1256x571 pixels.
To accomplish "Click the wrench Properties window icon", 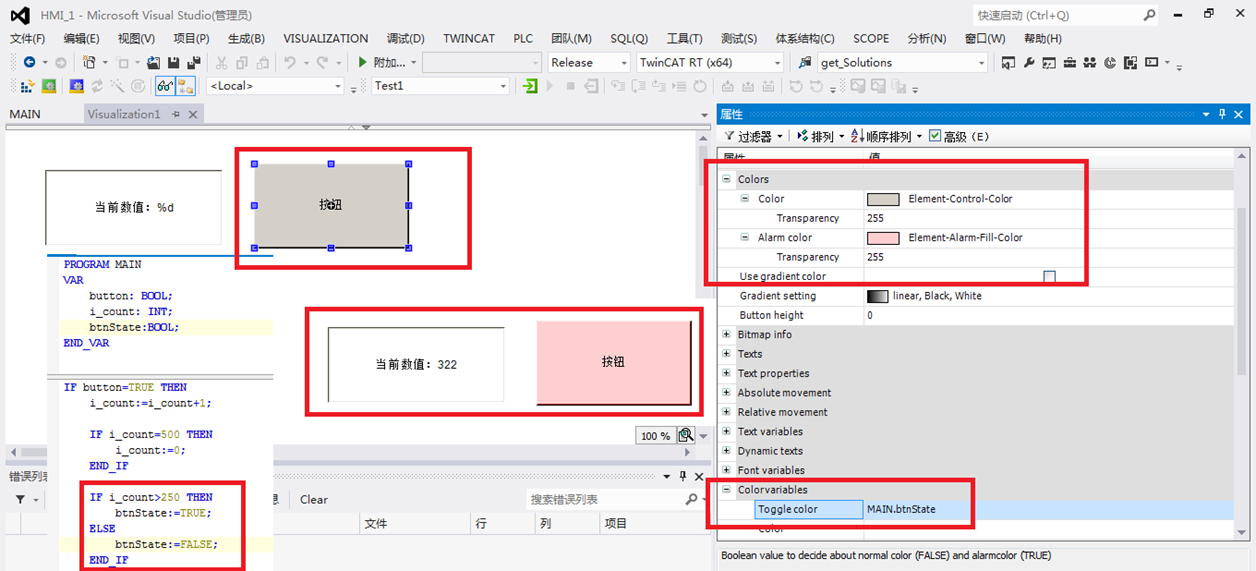I will coord(1028,62).
